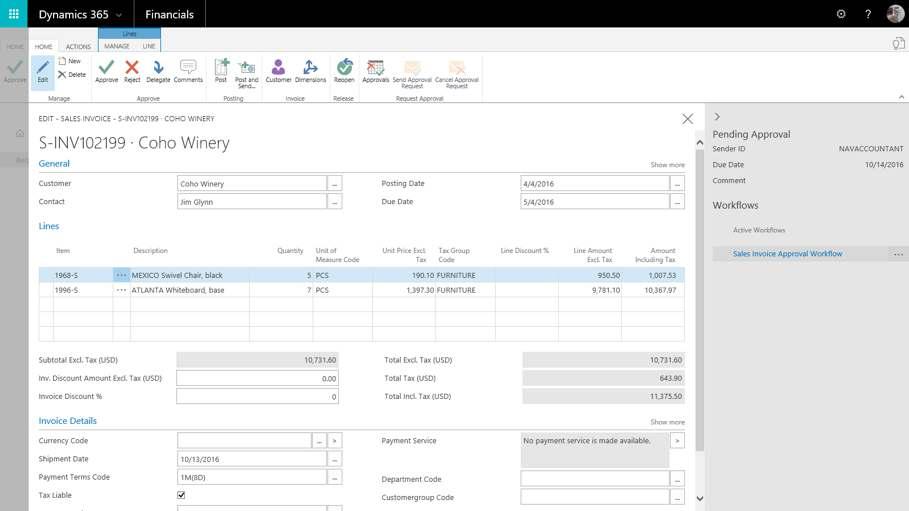
Task: Click the Edit pencil icon
Action: pyautogui.click(x=43, y=72)
